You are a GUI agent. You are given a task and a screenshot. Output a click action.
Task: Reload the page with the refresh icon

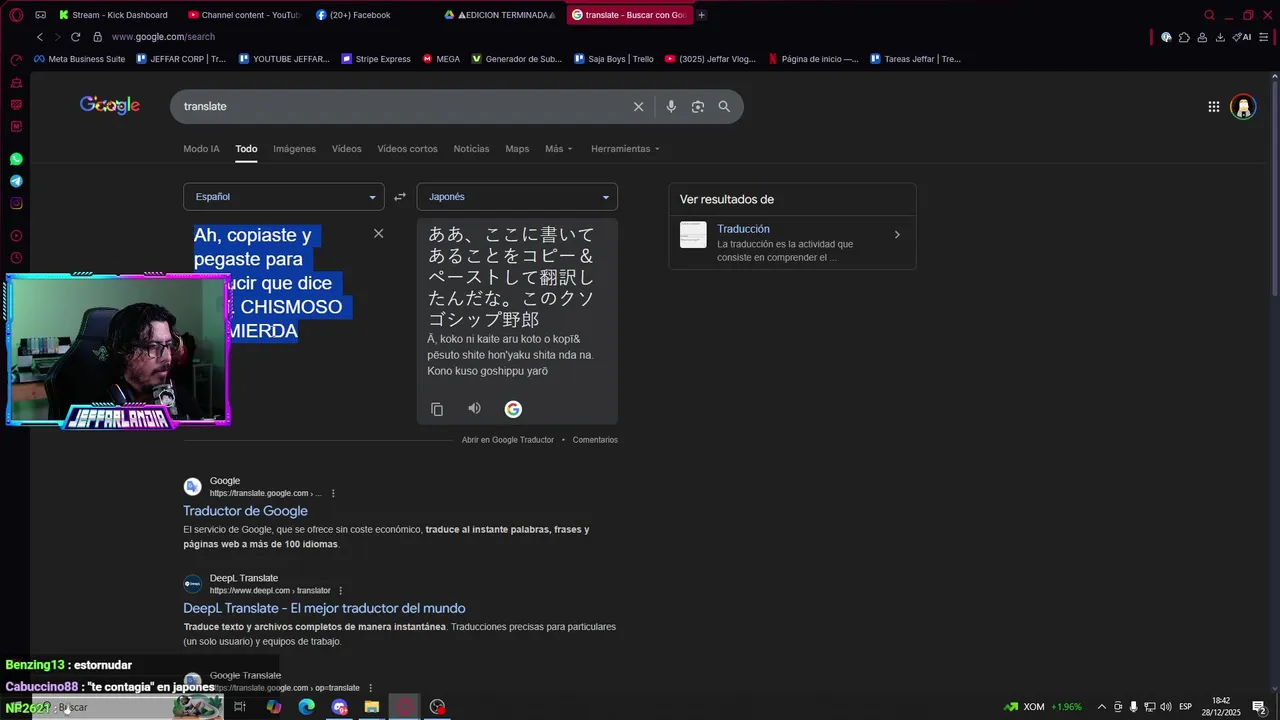pyautogui.click(x=75, y=37)
